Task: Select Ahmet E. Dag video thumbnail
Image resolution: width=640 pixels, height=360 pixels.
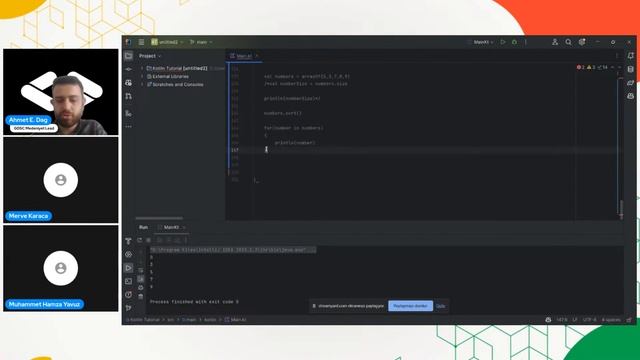Action: (x=61, y=92)
